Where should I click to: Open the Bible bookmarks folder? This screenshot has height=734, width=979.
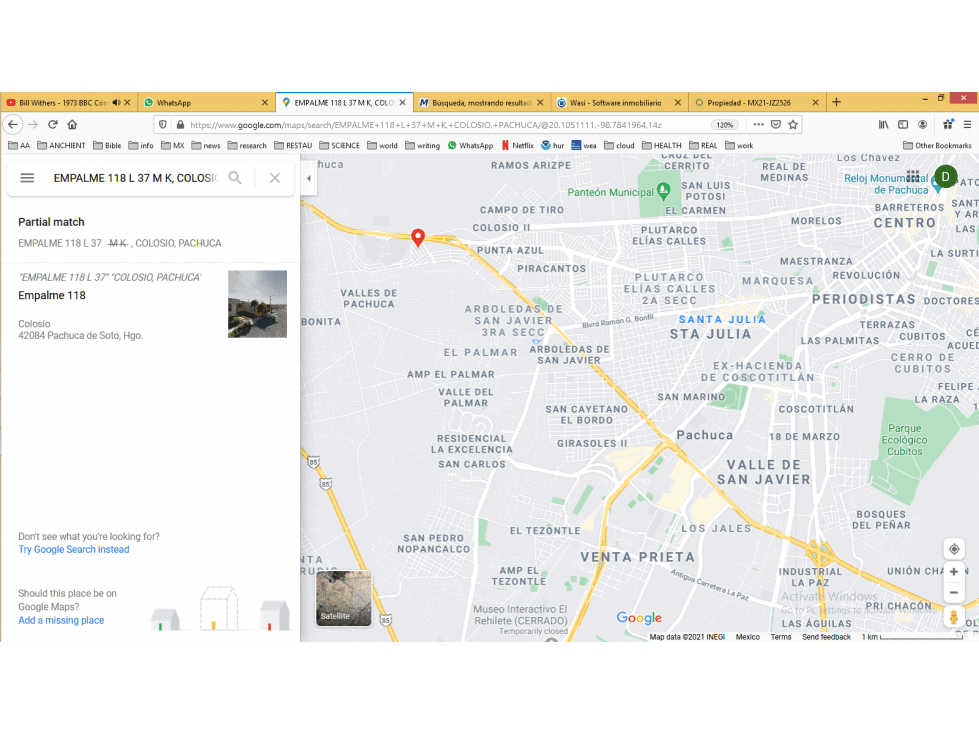point(107,145)
